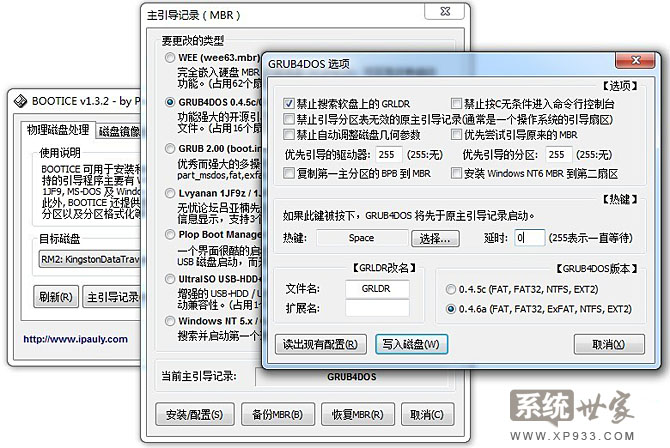The width and height of the screenshot is (670, 448).
Task: Enable 禁止按C无条件进入命令行控制台 option
Action: click(x=456, y=103)
